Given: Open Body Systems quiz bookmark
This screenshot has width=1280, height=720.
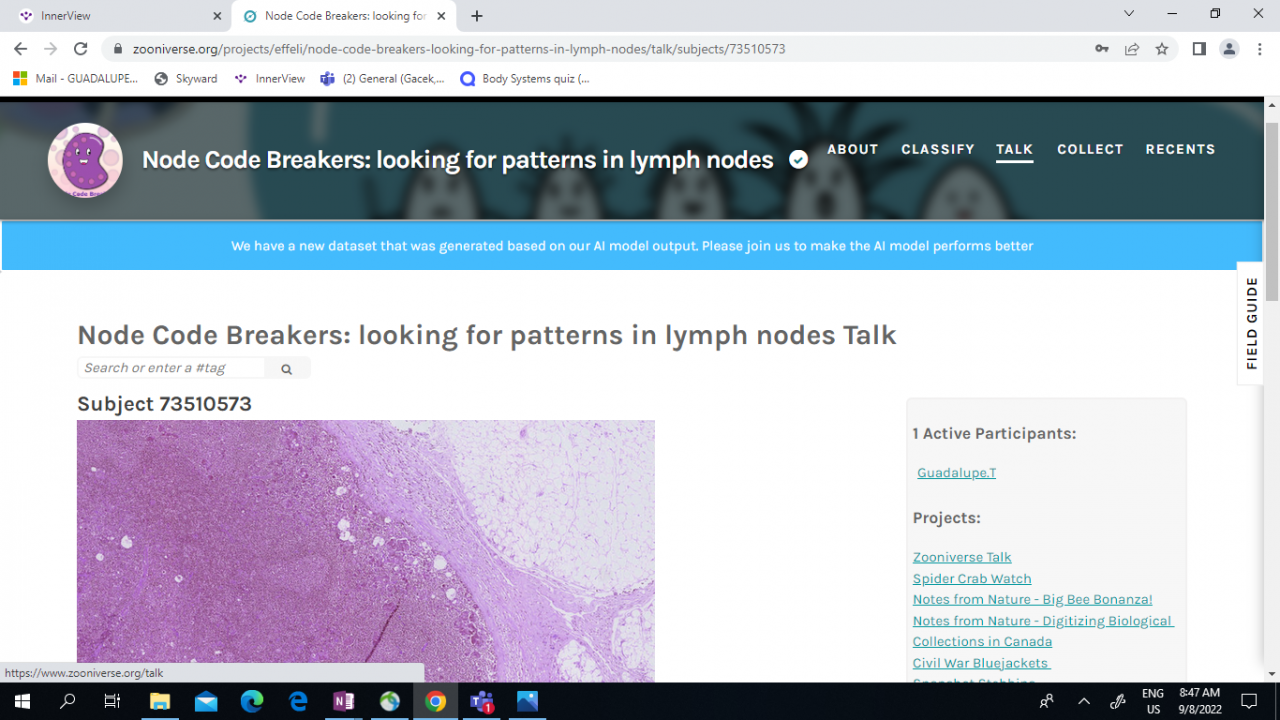Looking at the screenshot, I should [x=525, y=79].
